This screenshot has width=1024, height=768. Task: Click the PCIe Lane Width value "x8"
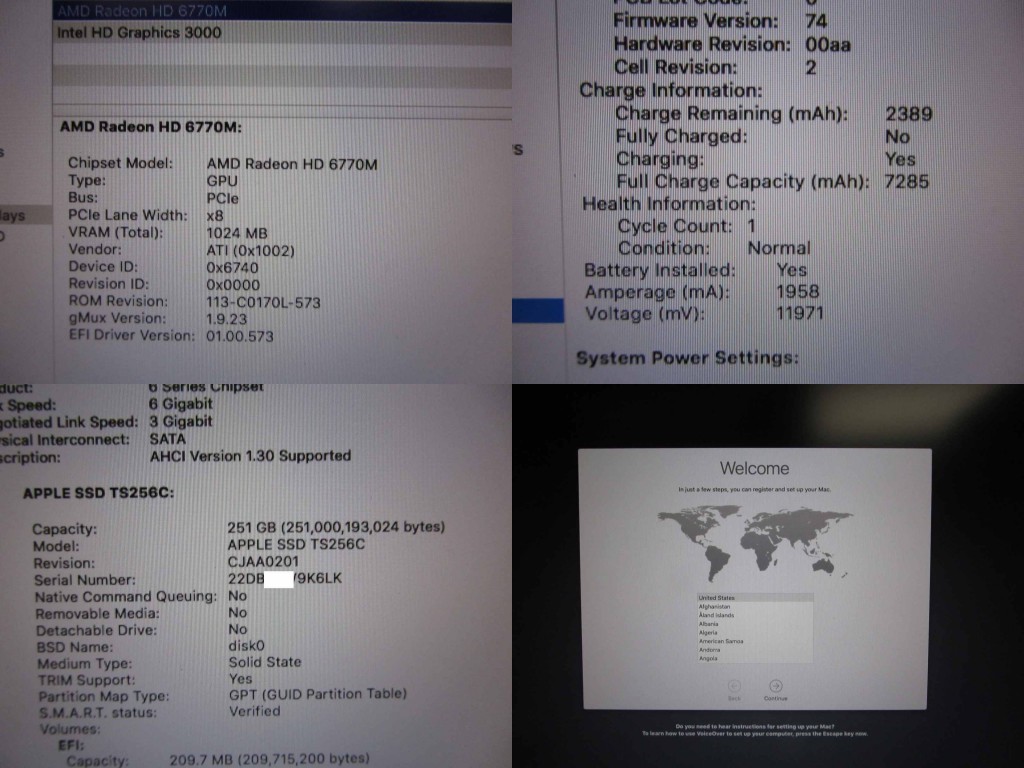click(x=215, y=216)
